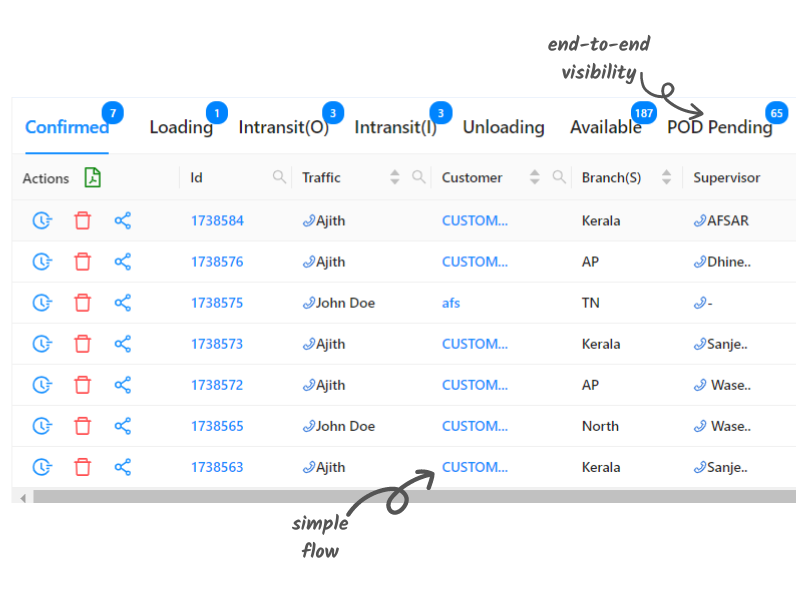Screen dimensions: 800x600
Task: Sort by Branch(S) column arrows
Action: pos(662,178)
